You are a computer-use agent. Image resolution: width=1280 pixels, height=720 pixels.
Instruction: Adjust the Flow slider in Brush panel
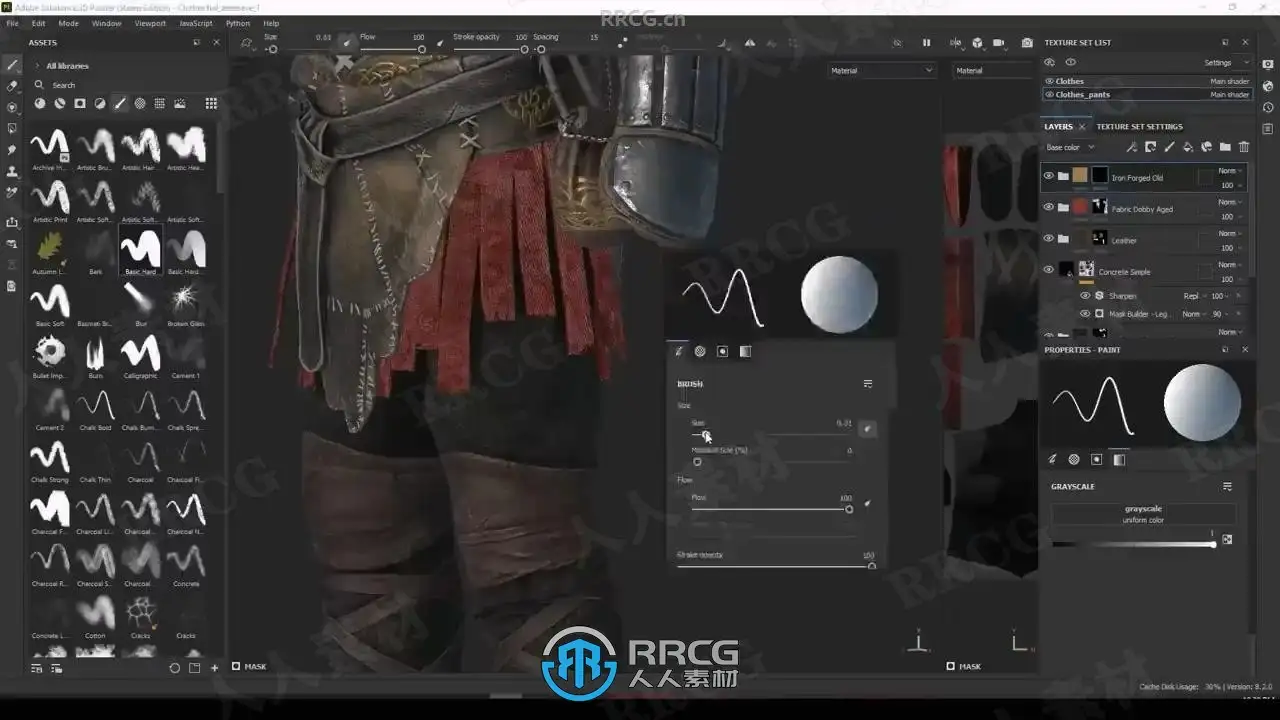770,509
